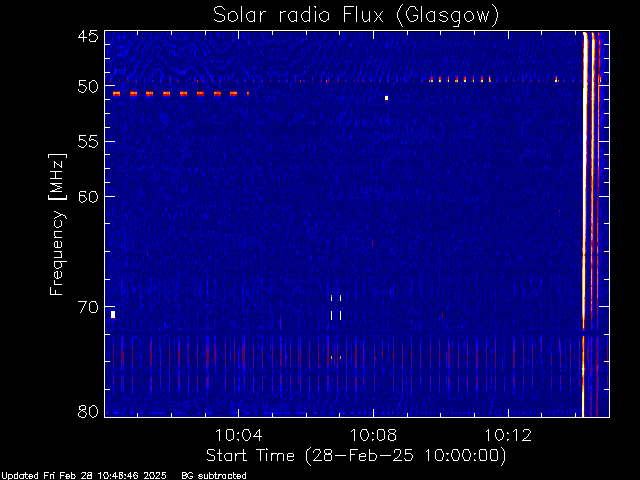Screen dimensions: 640x480
Task: Click the 70 frequency tick label
Action: point(88,307)
